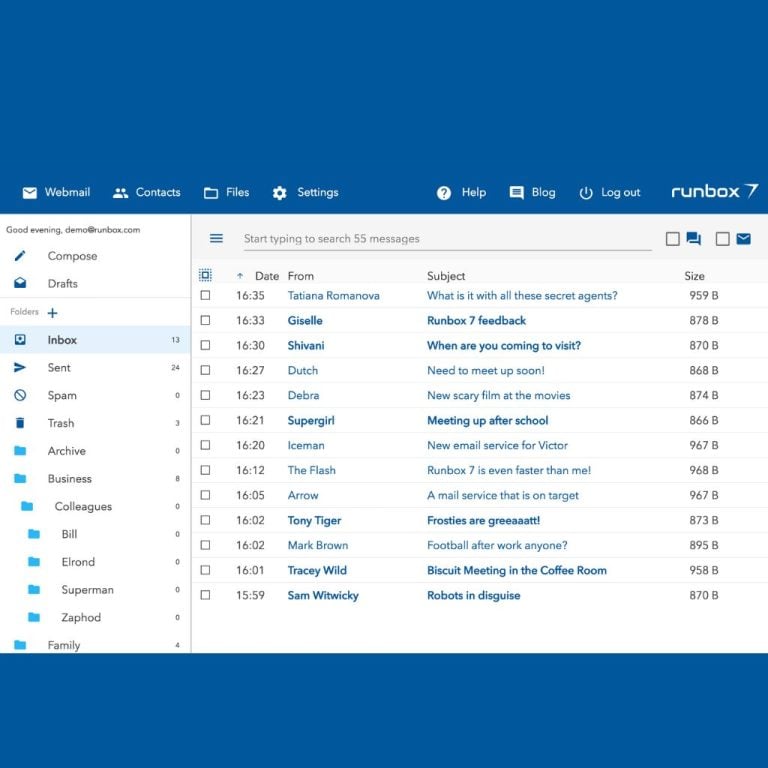Click the Spam blocked-circle icon

click(20, 395)
